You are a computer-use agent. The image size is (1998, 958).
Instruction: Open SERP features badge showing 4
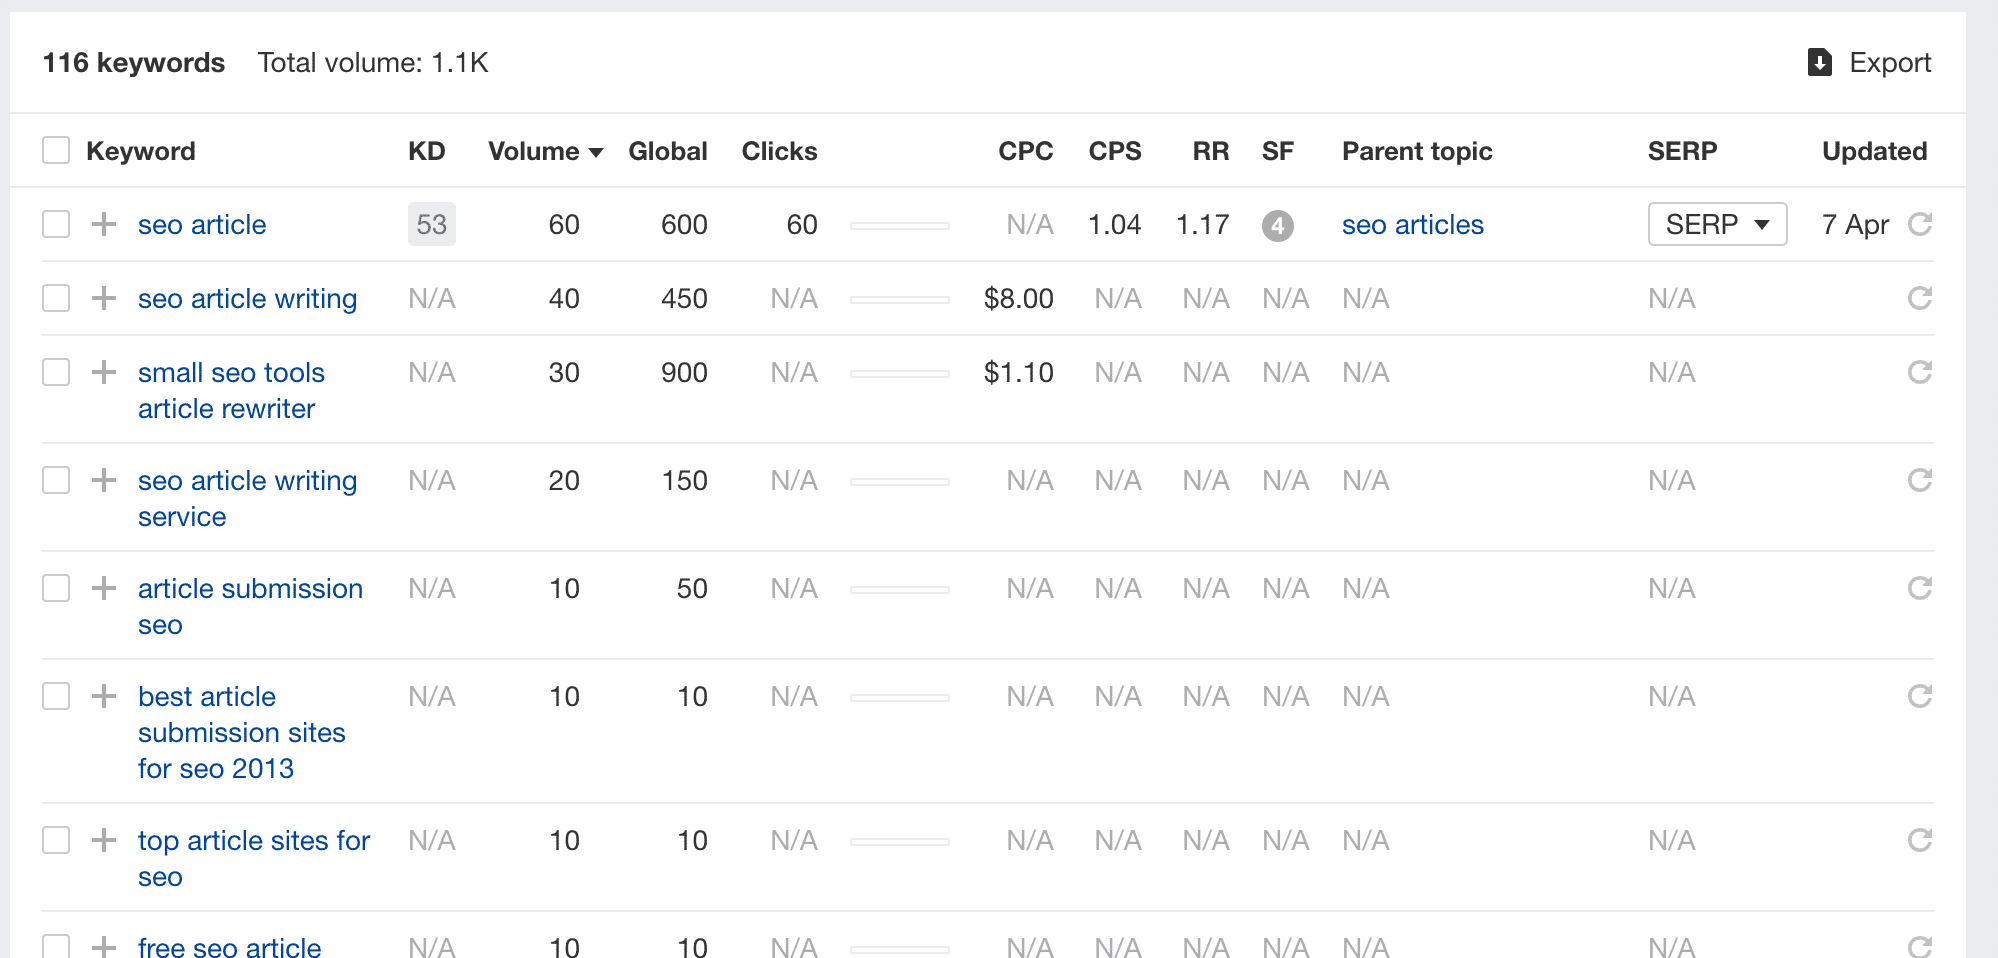[x=1277, y=225]
